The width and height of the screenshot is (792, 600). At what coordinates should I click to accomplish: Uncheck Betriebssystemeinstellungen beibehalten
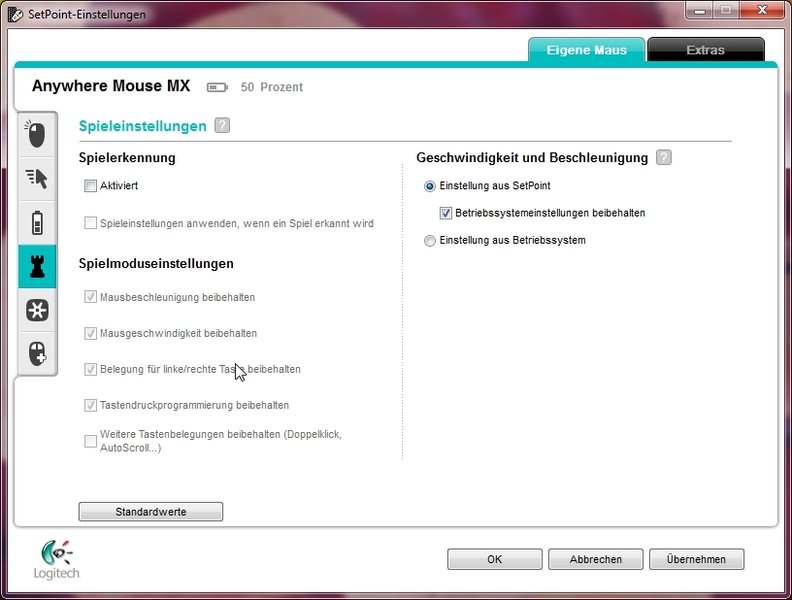(446, 213)
